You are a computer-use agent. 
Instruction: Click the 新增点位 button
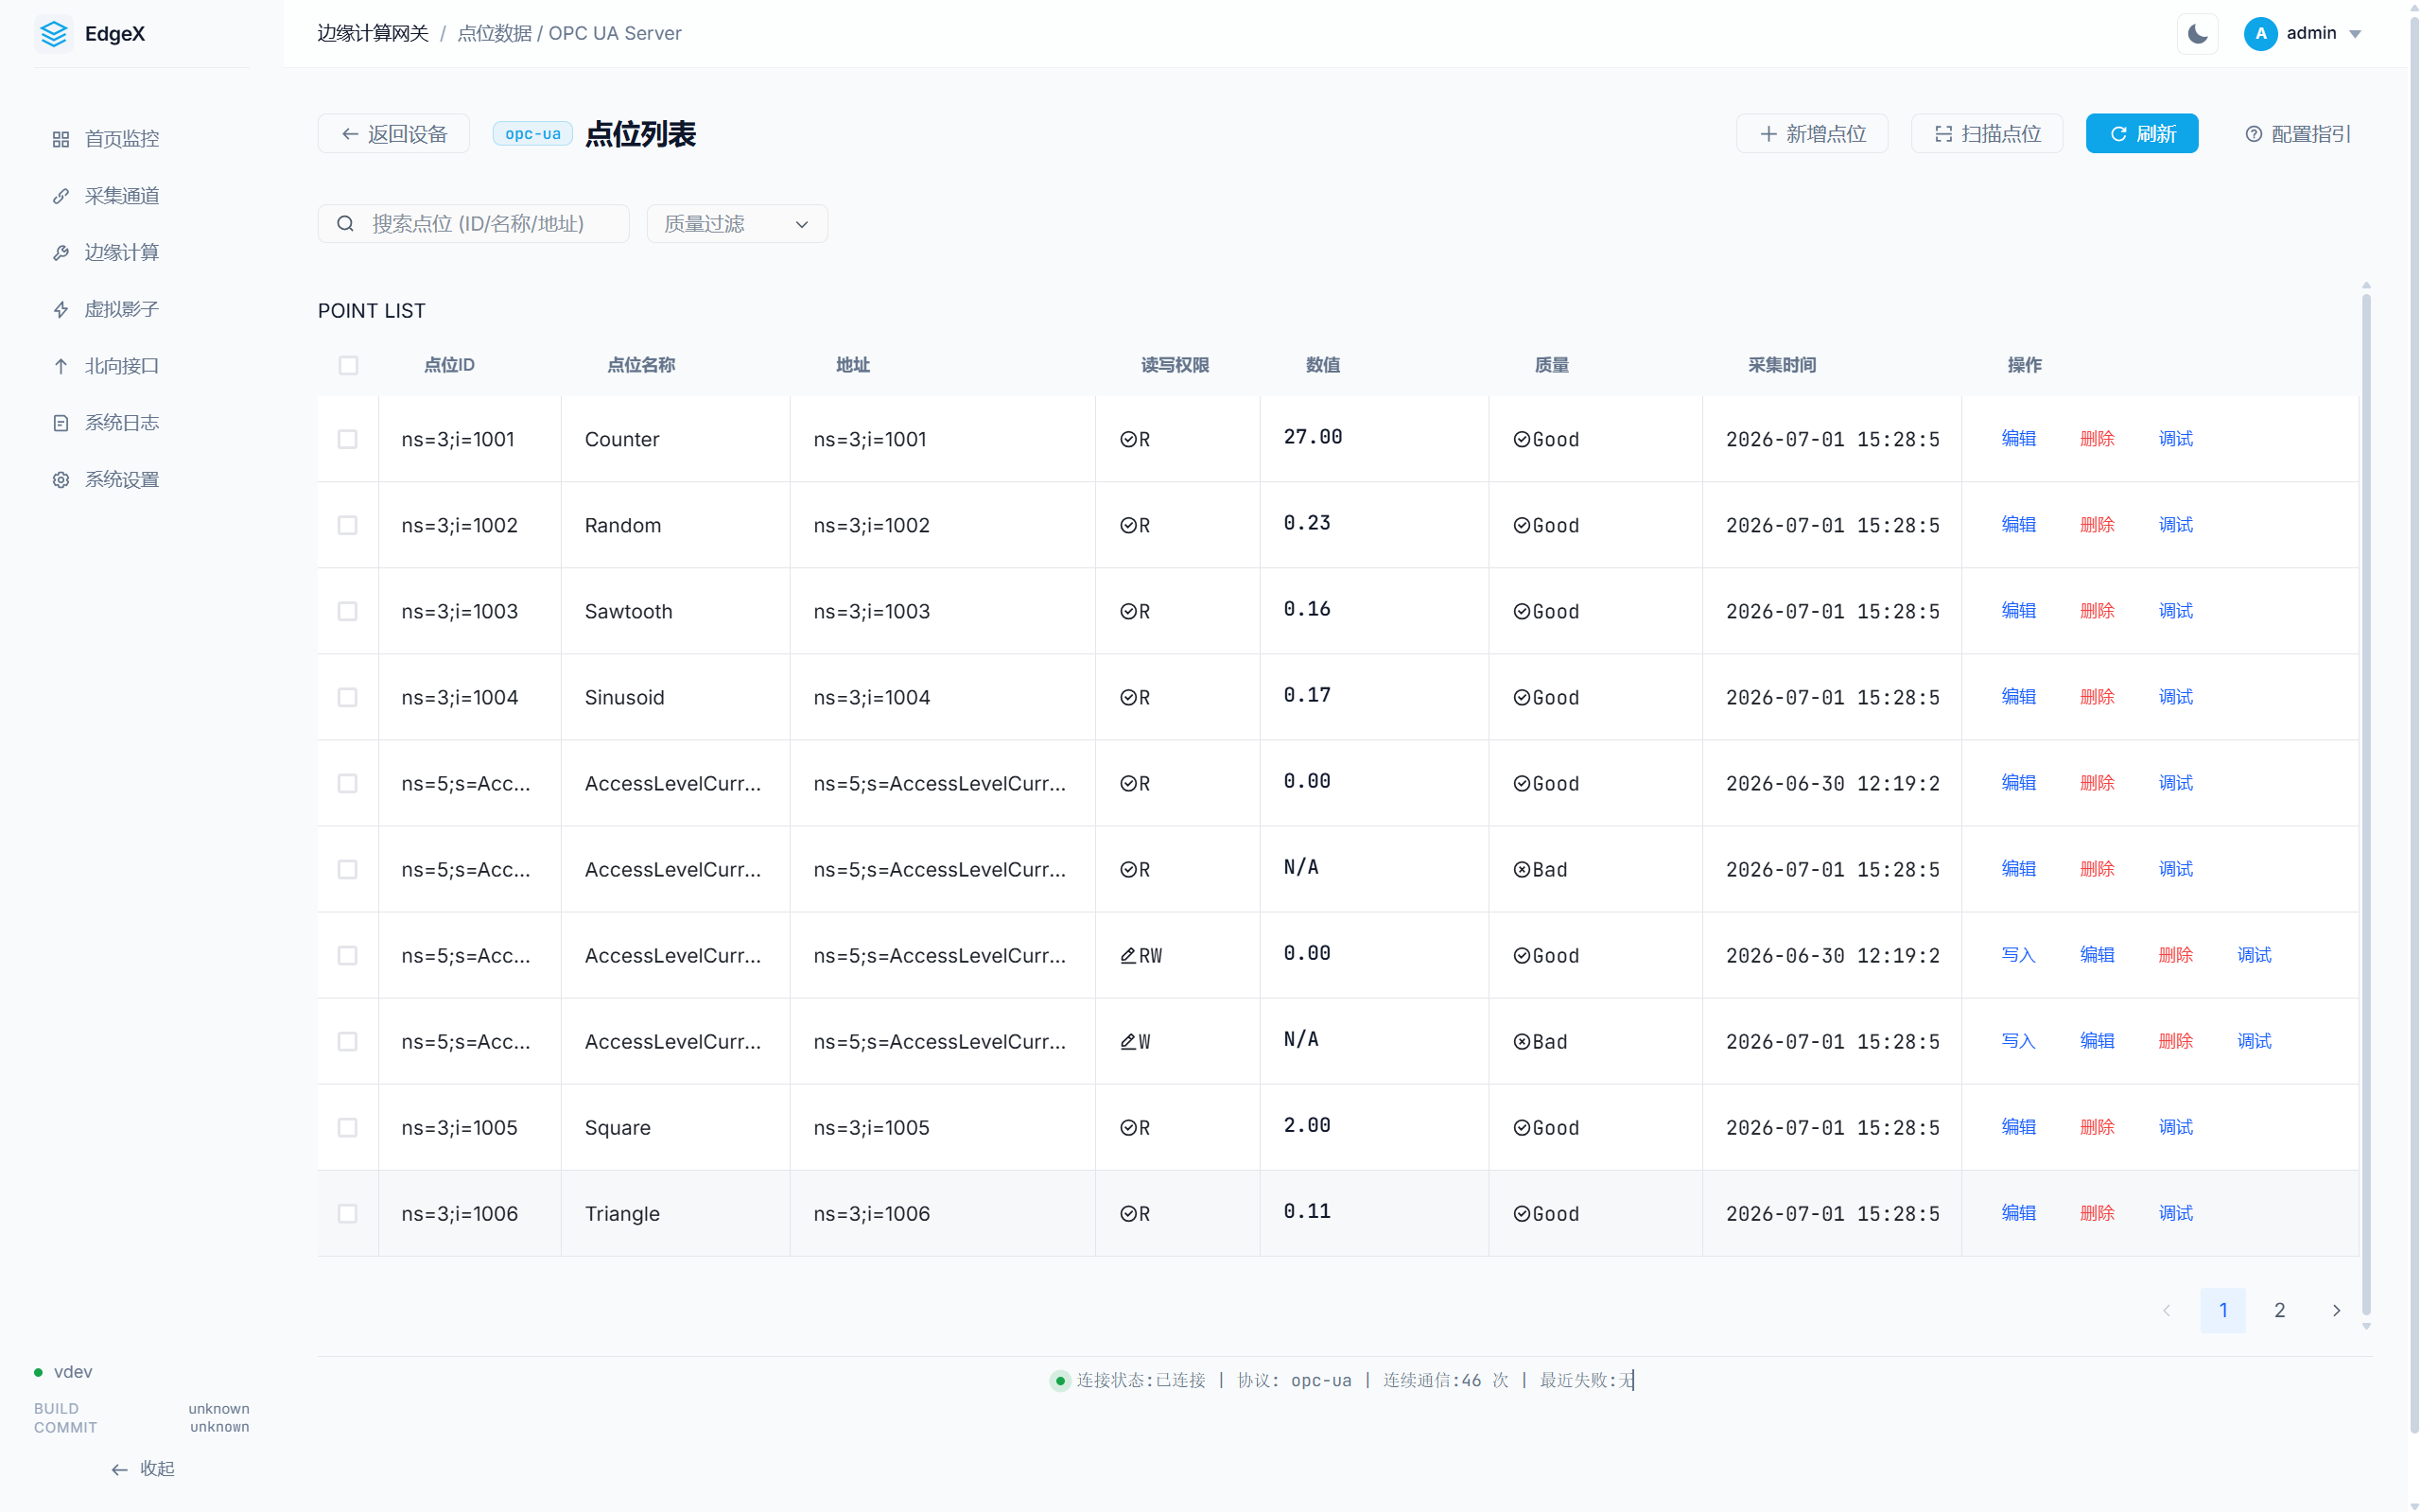[1812, 134]
